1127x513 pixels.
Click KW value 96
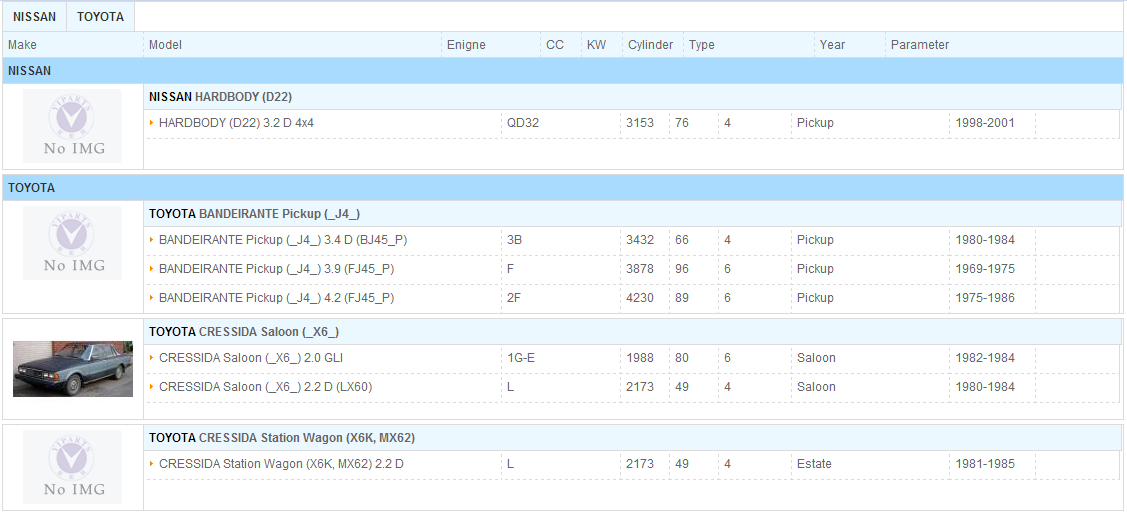tap(682, 269)
